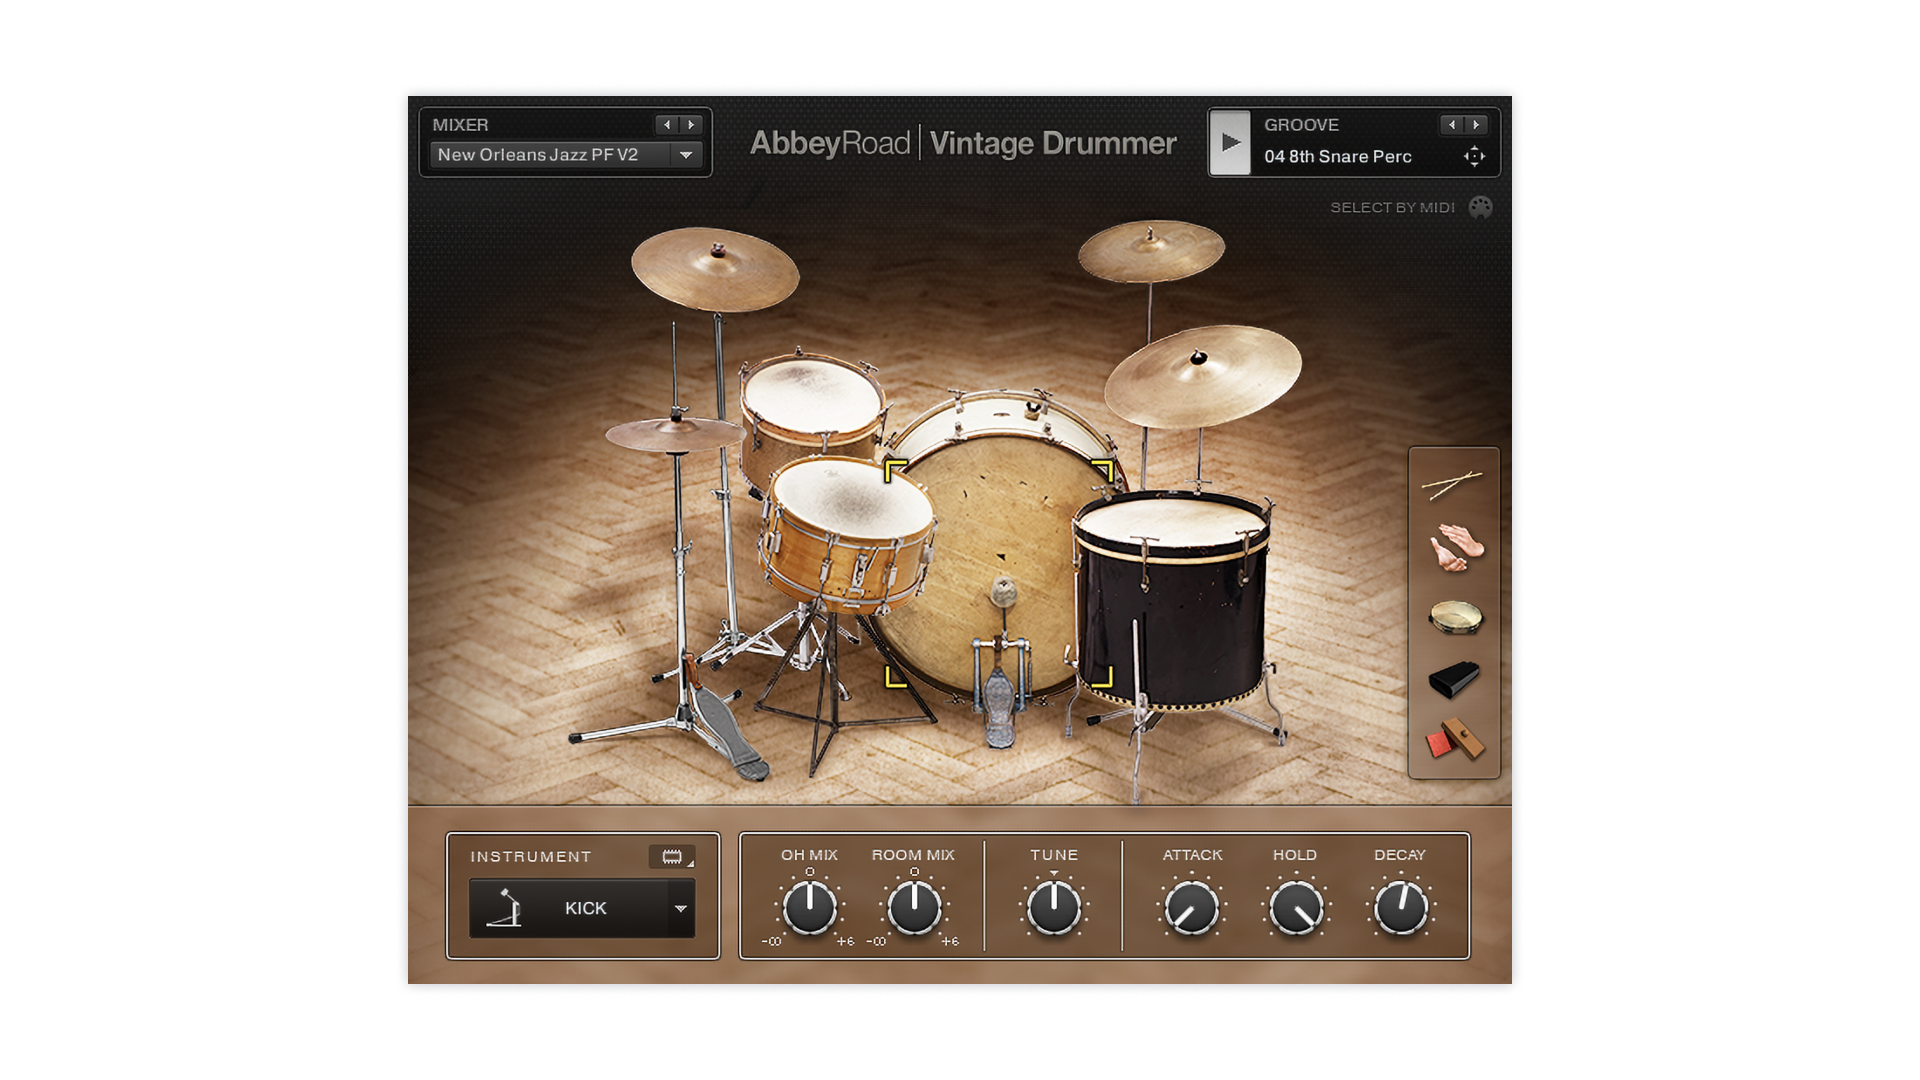Viewport: 1920px width, 1080px height.
Task: Select the drumsticks percussion icon
Action: coord(1452,485)
